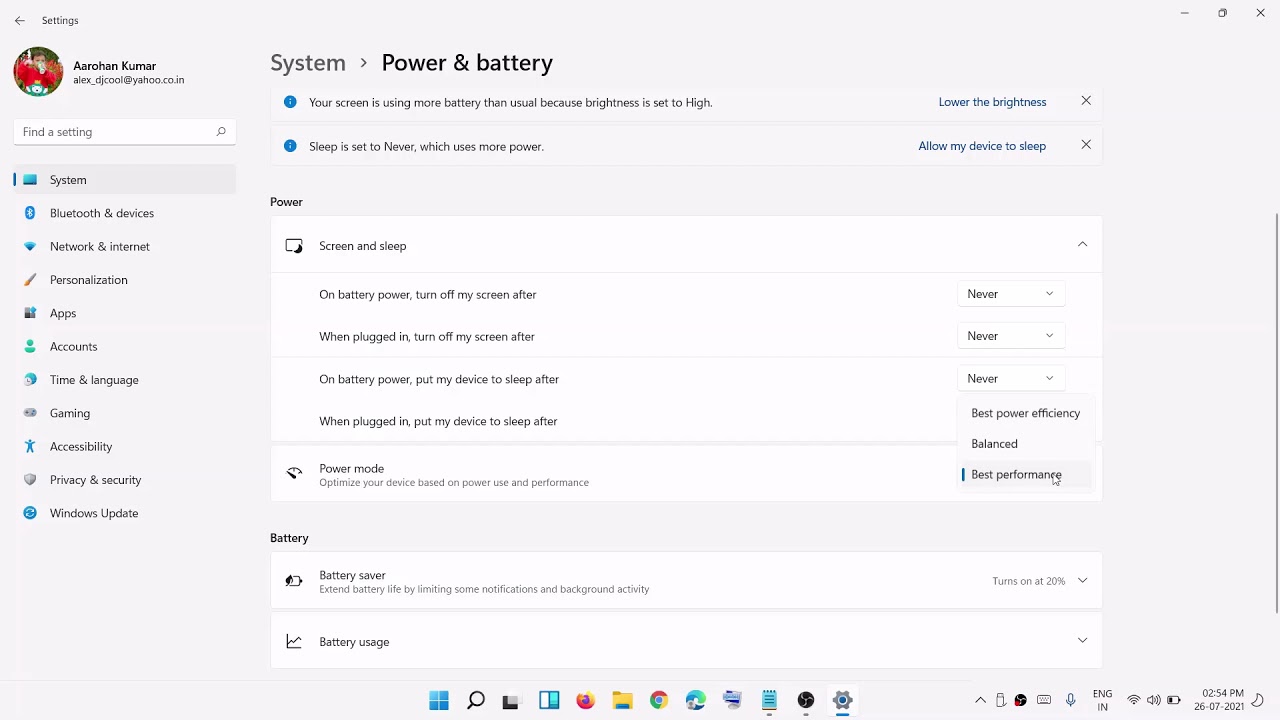Click the back arrow in Settings

pyautogui.click(x=20, y=20)
